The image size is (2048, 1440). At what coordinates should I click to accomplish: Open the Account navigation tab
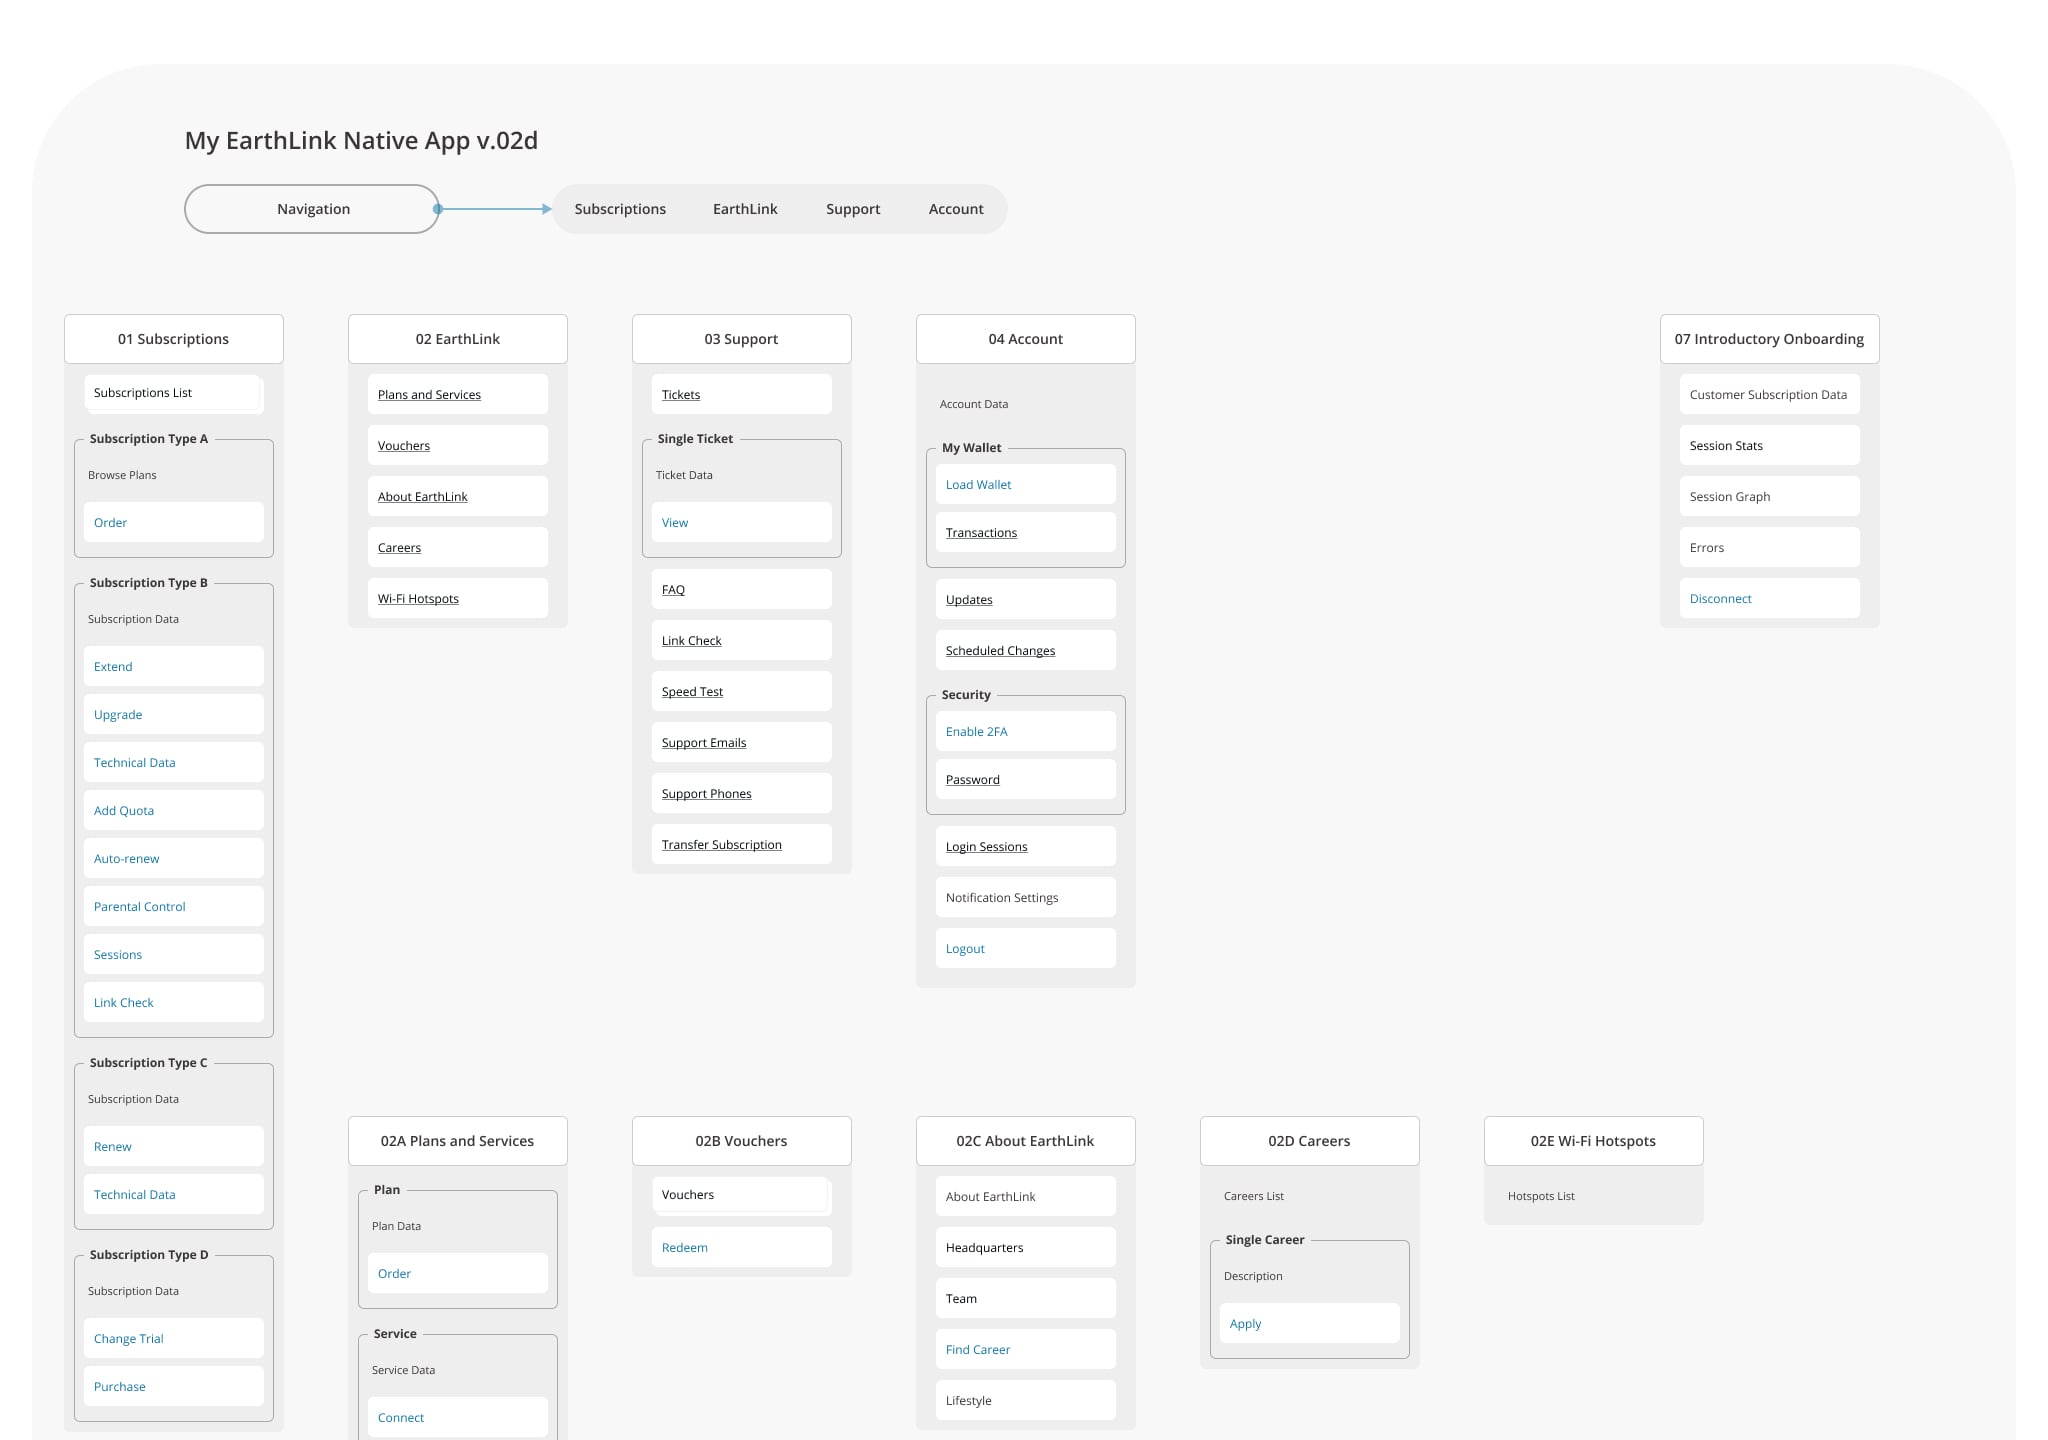pos(955,209)
